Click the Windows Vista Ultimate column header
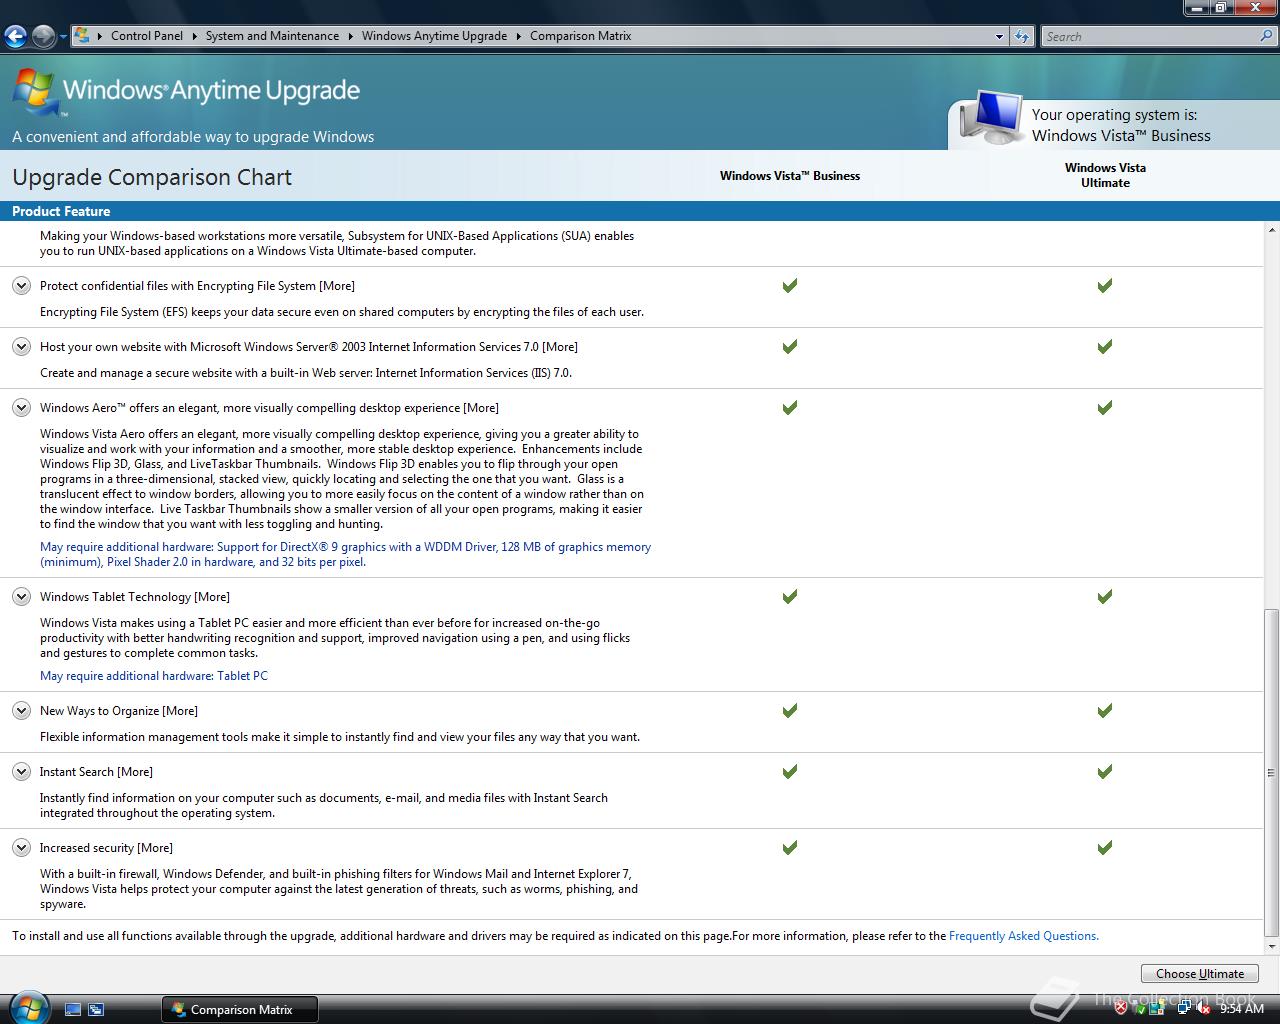 (x=1105, y=175)
